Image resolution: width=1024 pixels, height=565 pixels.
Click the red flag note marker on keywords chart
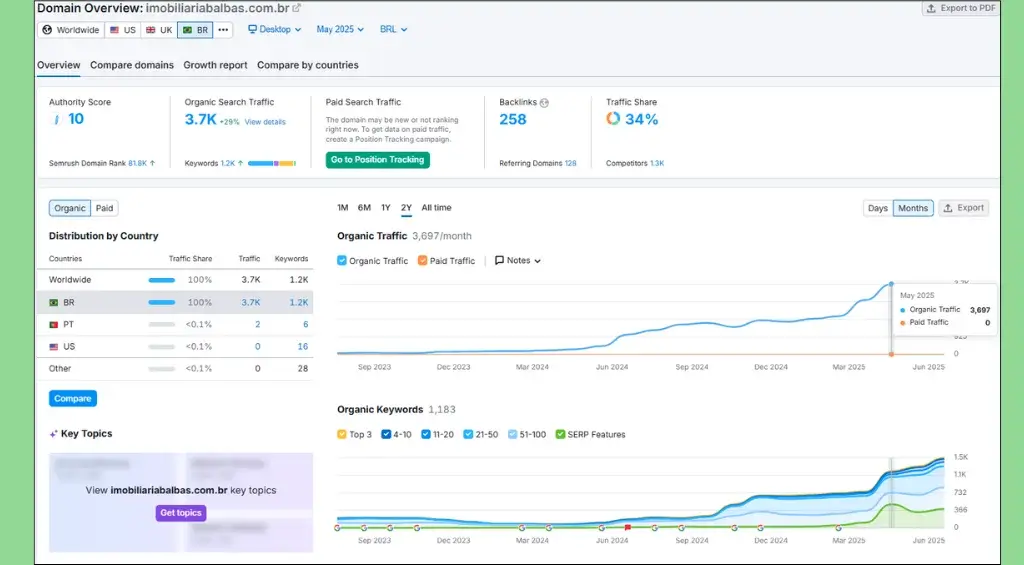click(x=628, y=527)
